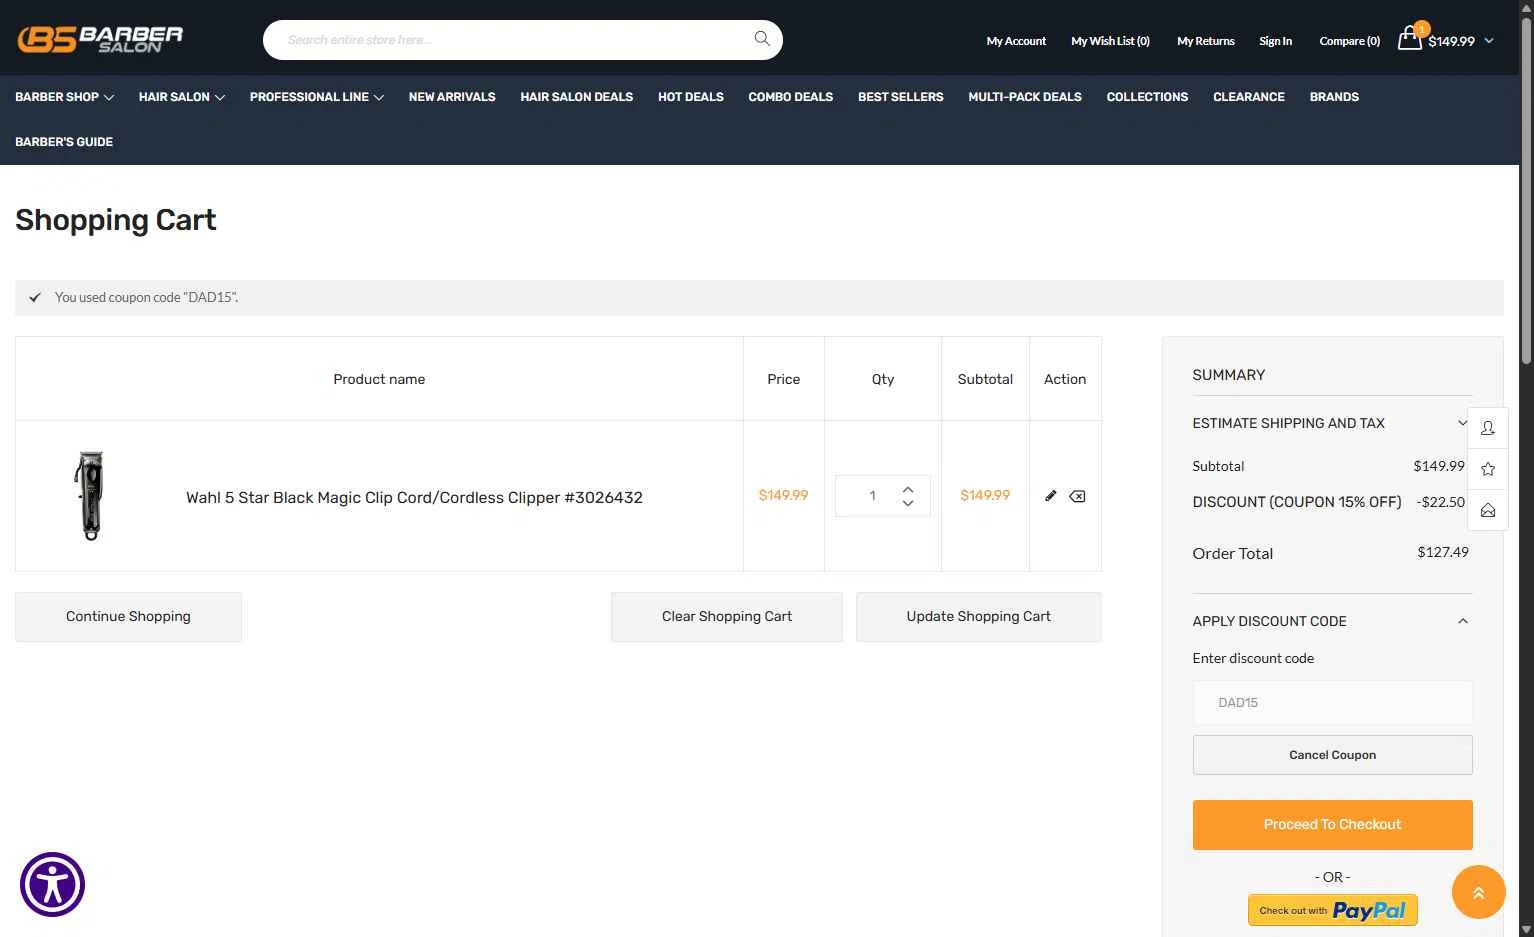Click the coupon code DAD15 confirmation message
The image size is (1534, 937).
[x=146, y=298]
